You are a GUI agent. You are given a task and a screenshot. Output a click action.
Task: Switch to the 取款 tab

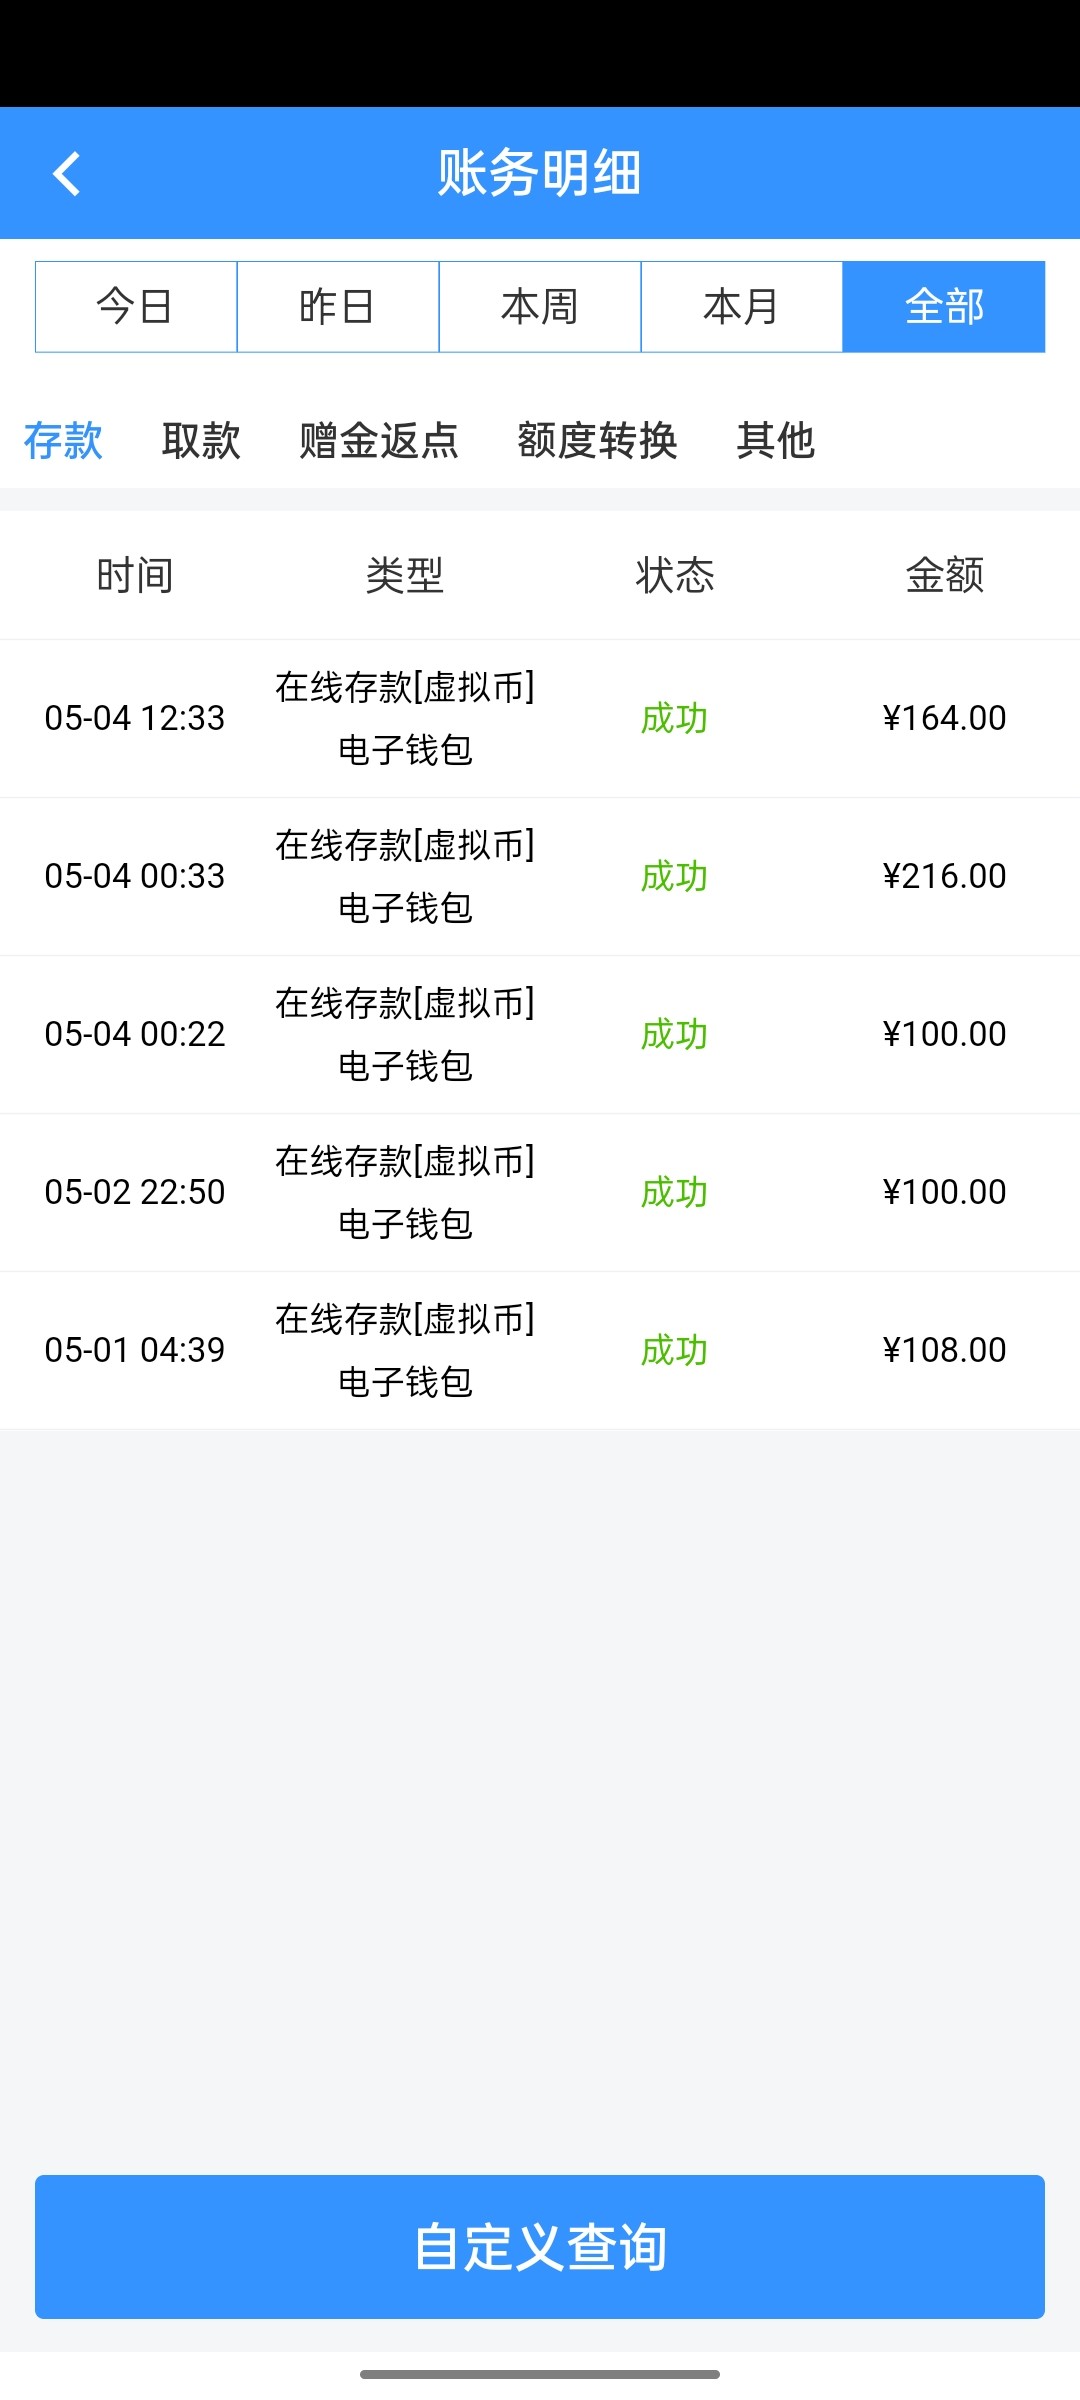click(x=201, y=441)
